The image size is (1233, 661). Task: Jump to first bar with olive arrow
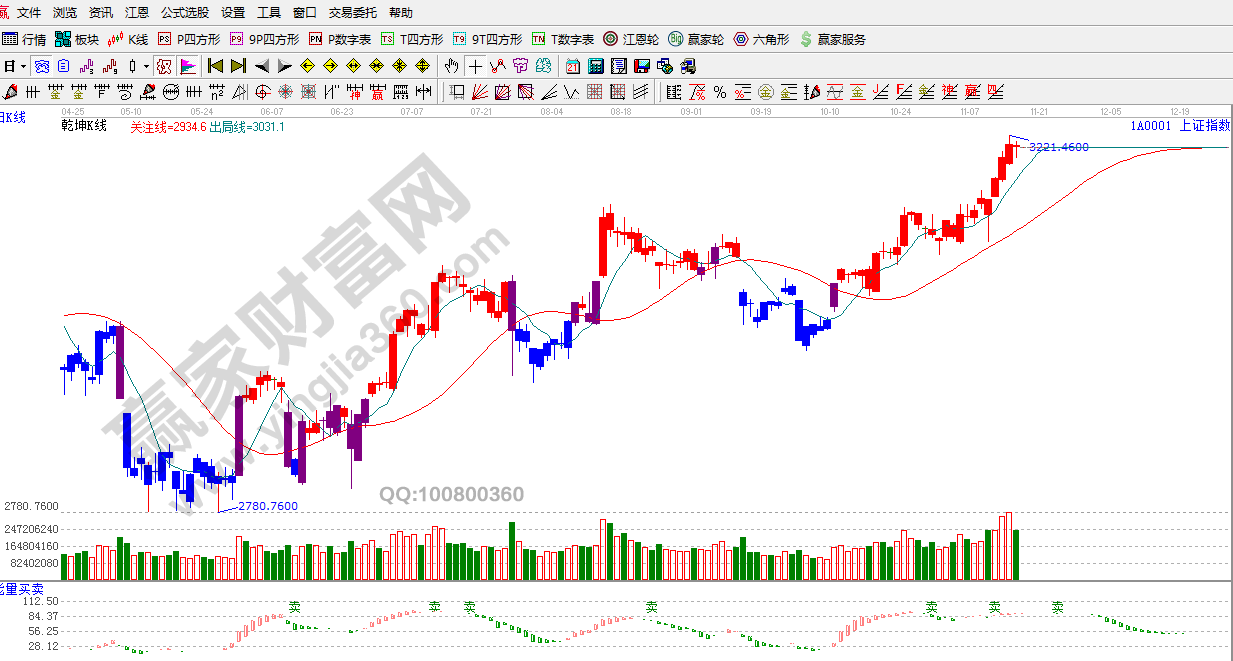pyautogui.click(x=215, y=66)
